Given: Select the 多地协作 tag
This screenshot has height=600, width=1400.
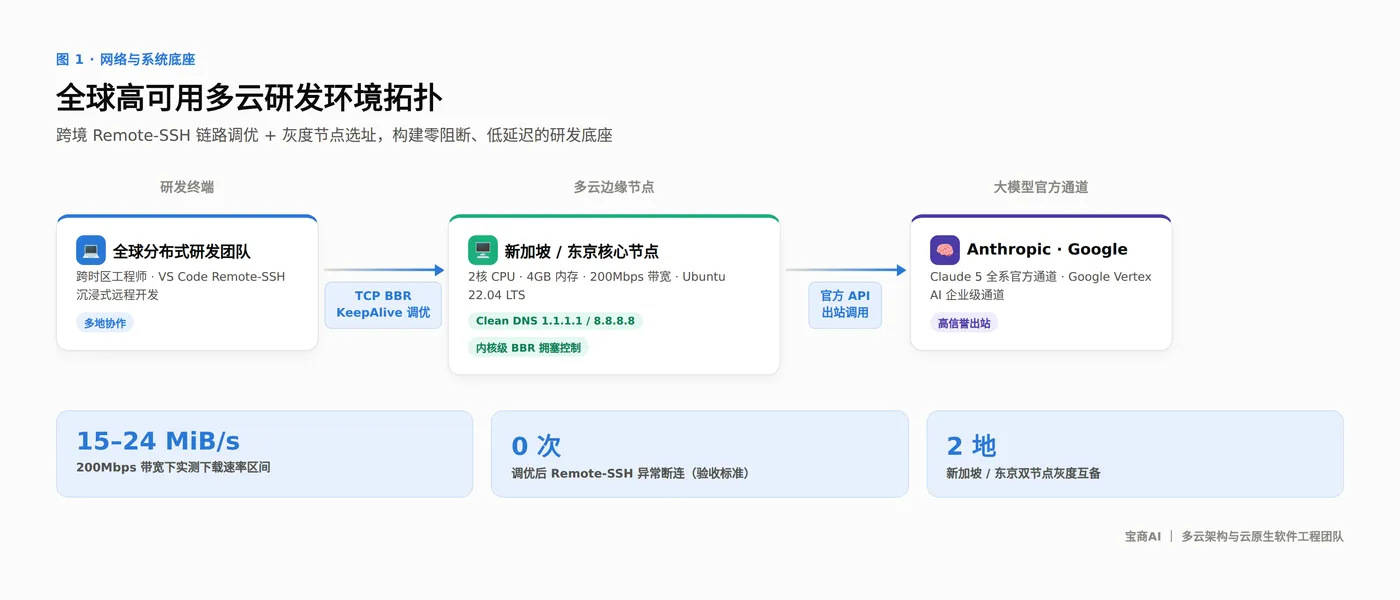Looking at the screenshot, I should (105, 323).
